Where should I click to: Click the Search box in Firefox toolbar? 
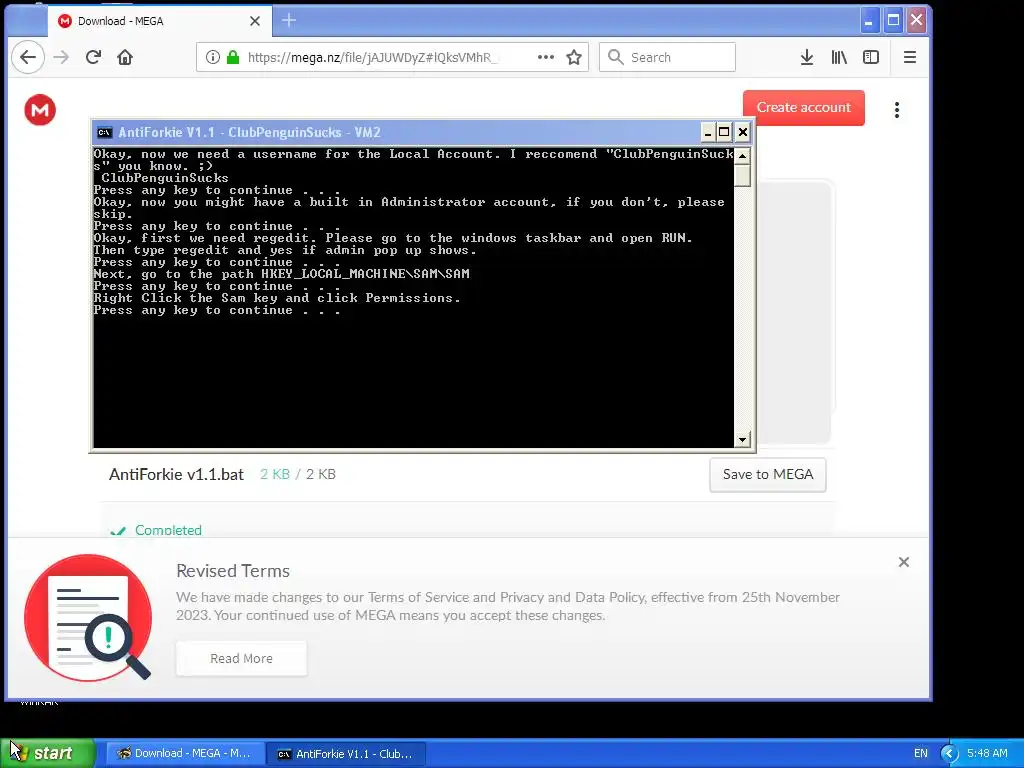667,57
